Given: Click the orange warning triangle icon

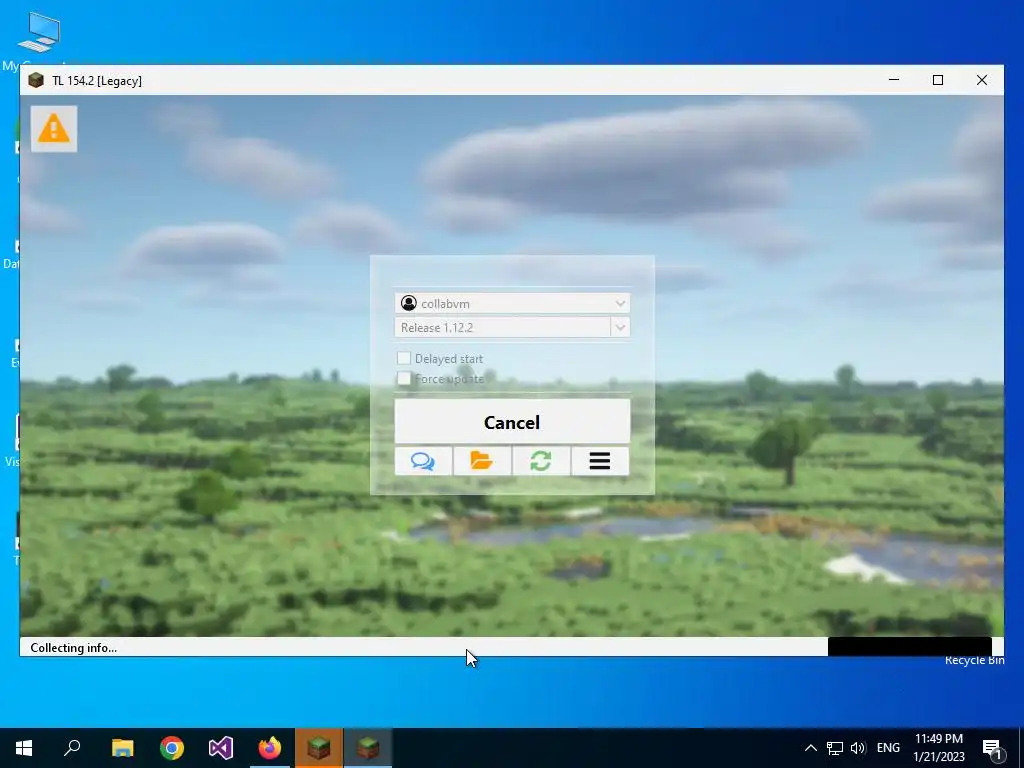Looking at the screenshot, I should [x=54, y=129].
